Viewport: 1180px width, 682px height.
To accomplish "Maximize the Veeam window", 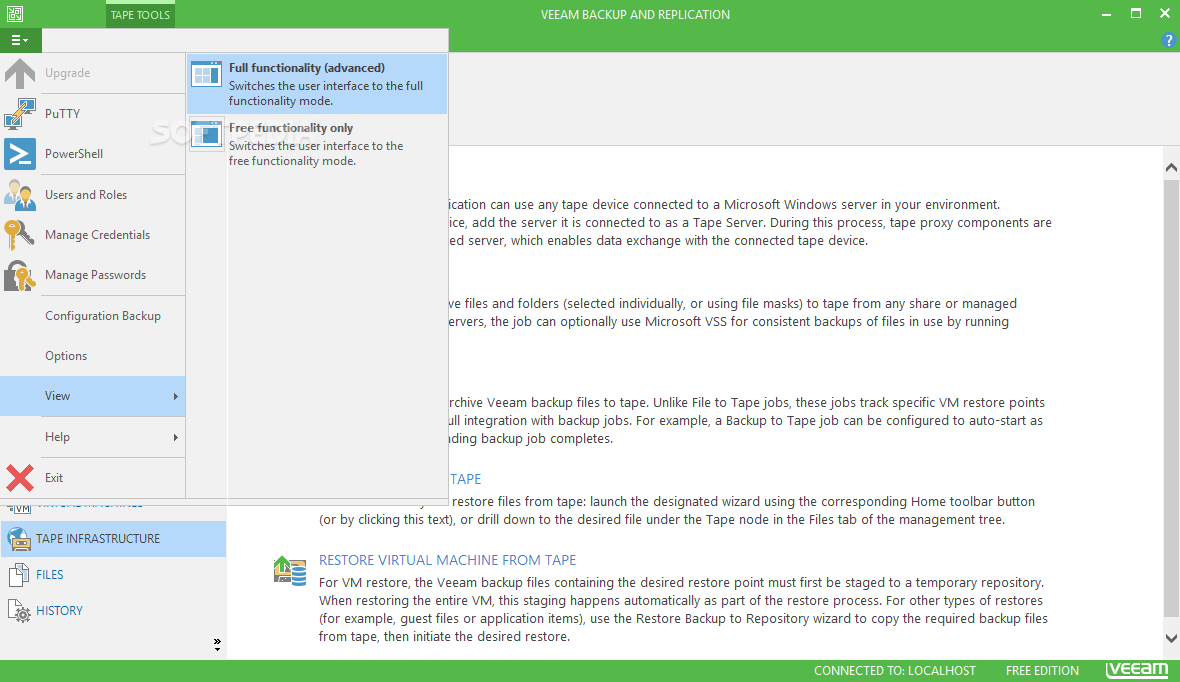I will point(1136,14).
